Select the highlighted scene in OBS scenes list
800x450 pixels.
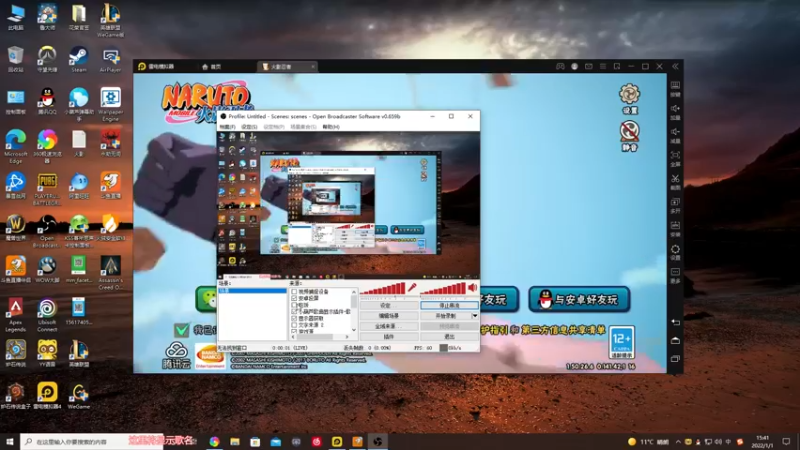[x=253, y=290]
